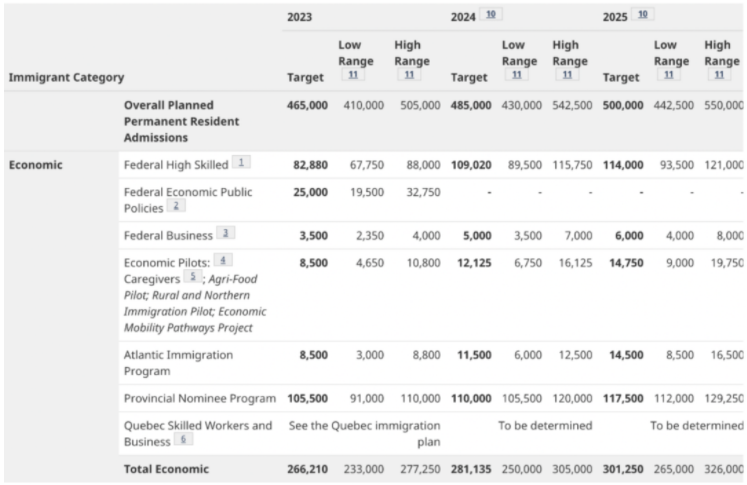Open footnote 11 under 2024 High Range
747x485 pixels.
[567, 74]
